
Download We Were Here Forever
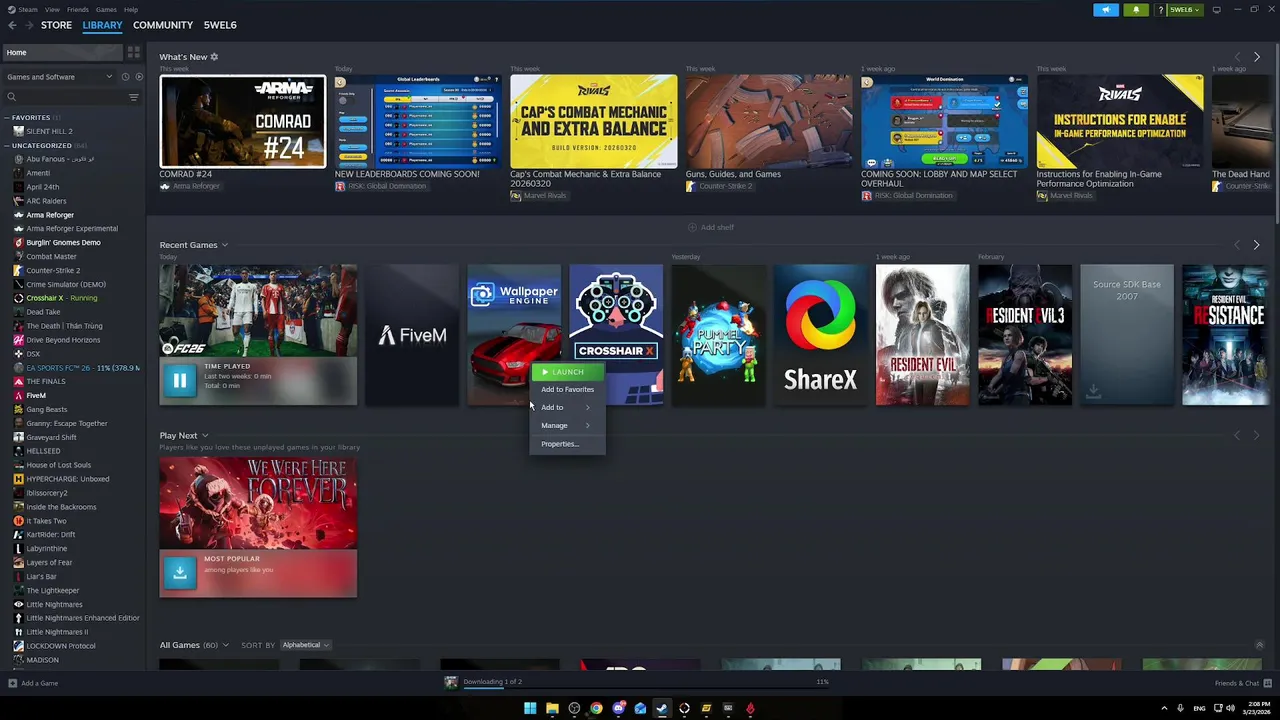pos(180,572)
